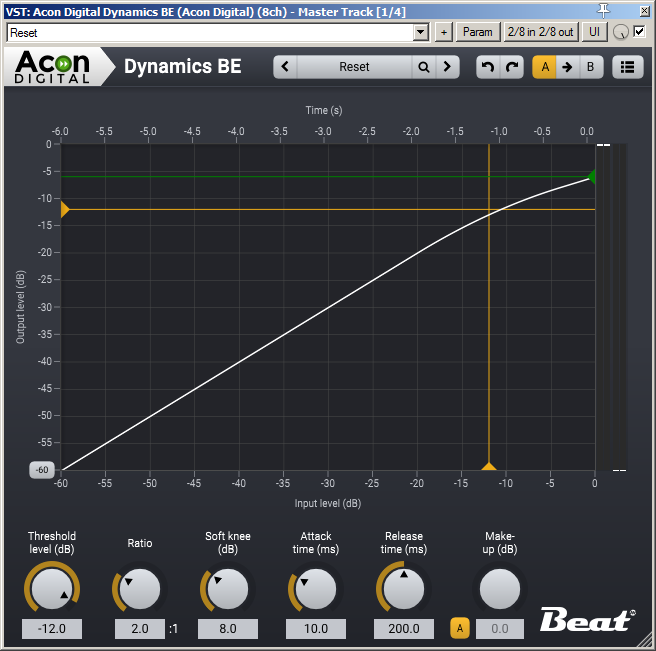This screenshot has width=656, height=651.
Task: Undo the last change
Action: tap(488, 67)
